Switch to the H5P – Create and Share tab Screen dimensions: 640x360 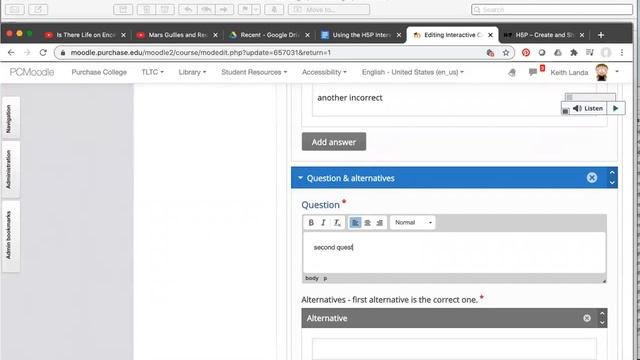pos(544,35)
